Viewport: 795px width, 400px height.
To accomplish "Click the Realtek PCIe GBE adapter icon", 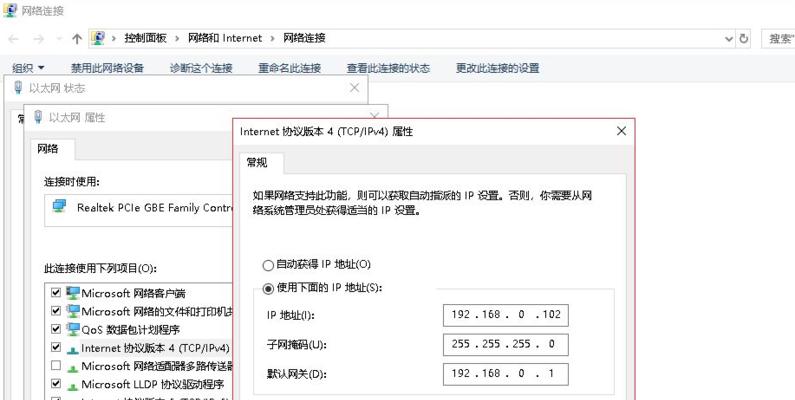I will [x=59, y=206].
